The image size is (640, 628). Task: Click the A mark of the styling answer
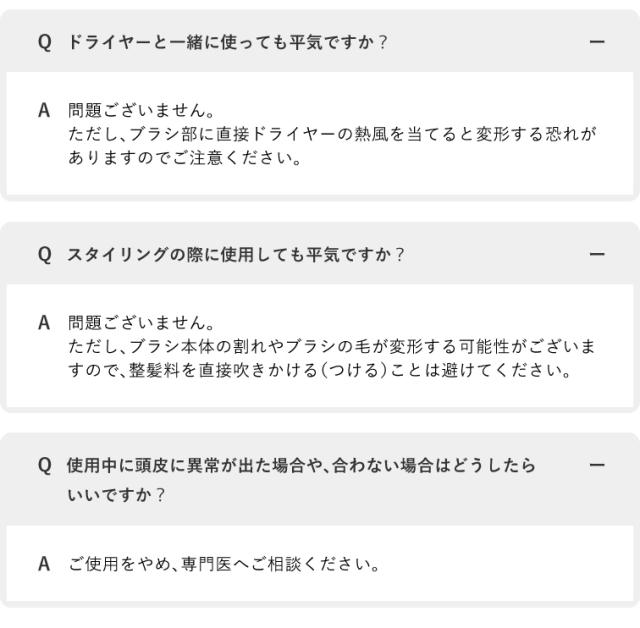pos(44,323)
